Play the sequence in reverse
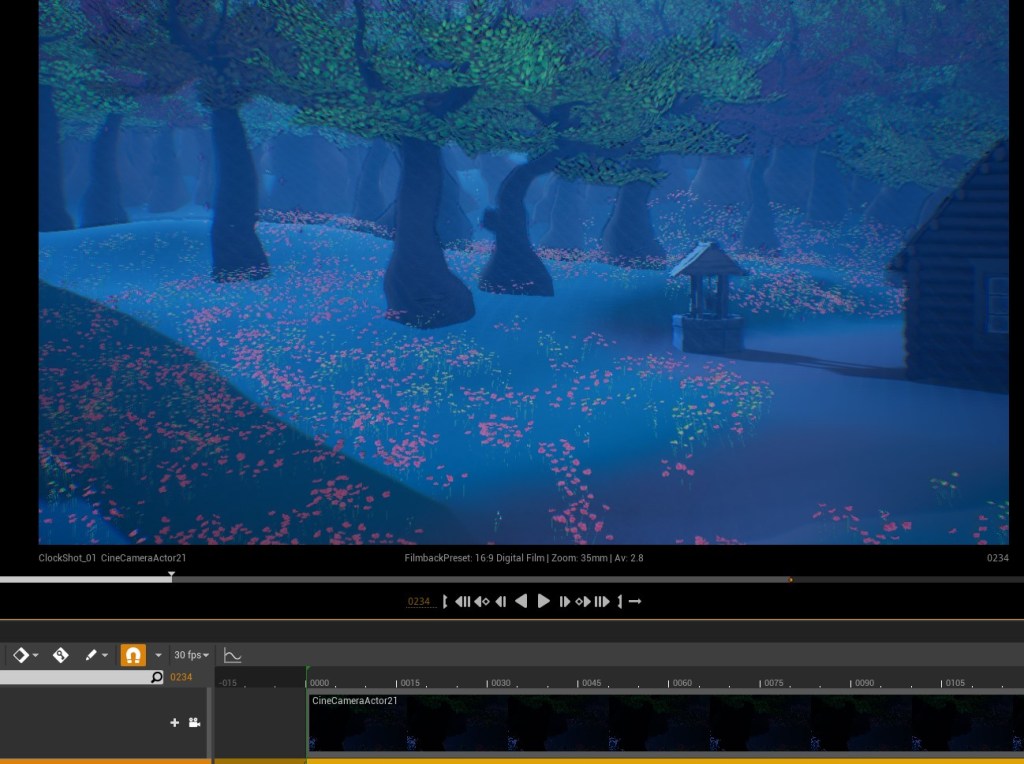Image resolution: width=1024 pixels, height=764 pixels. click(x=521, y=601)
